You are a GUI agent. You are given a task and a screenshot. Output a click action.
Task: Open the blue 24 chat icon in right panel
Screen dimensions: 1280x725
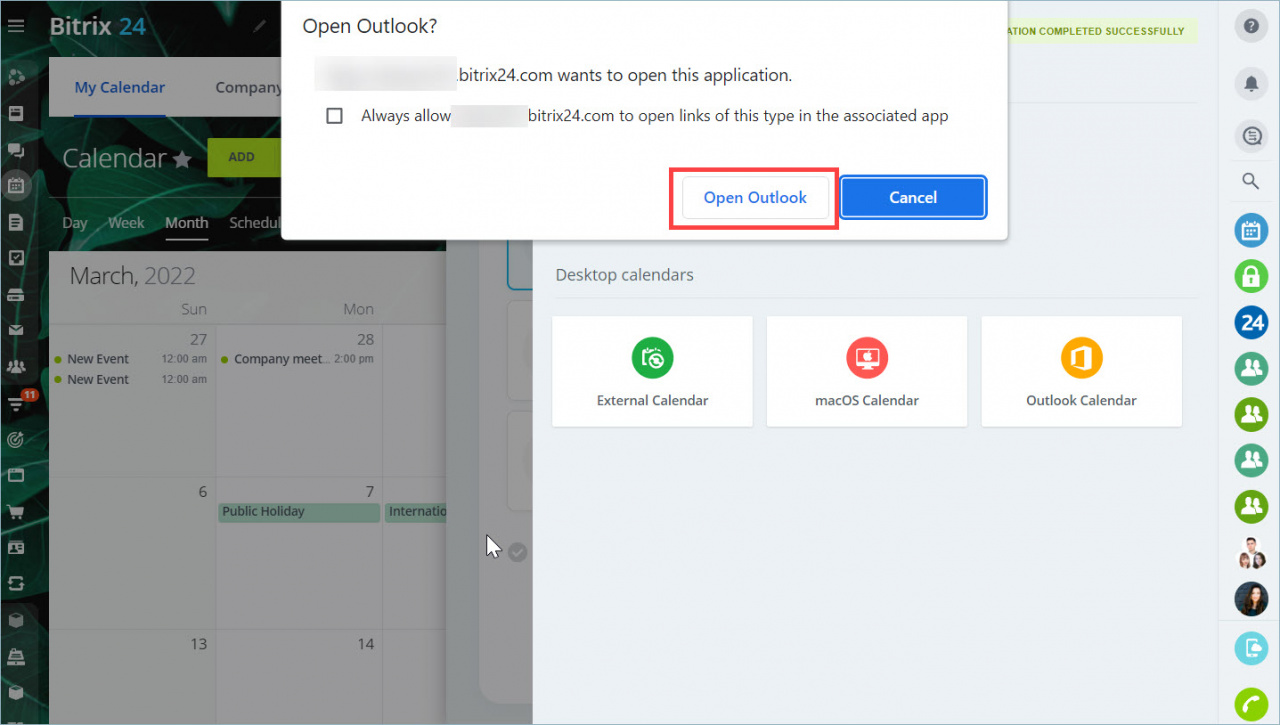point(1251,322)
